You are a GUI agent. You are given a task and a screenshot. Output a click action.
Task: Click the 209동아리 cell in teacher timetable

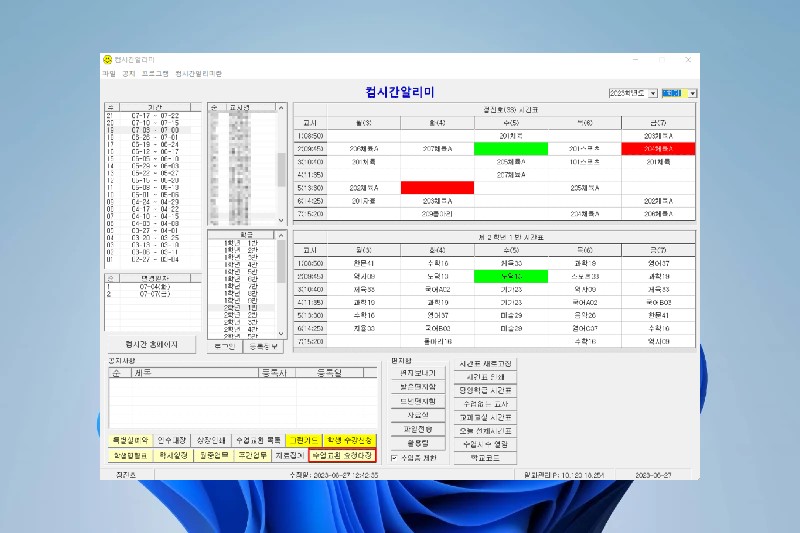pos(437,214)
